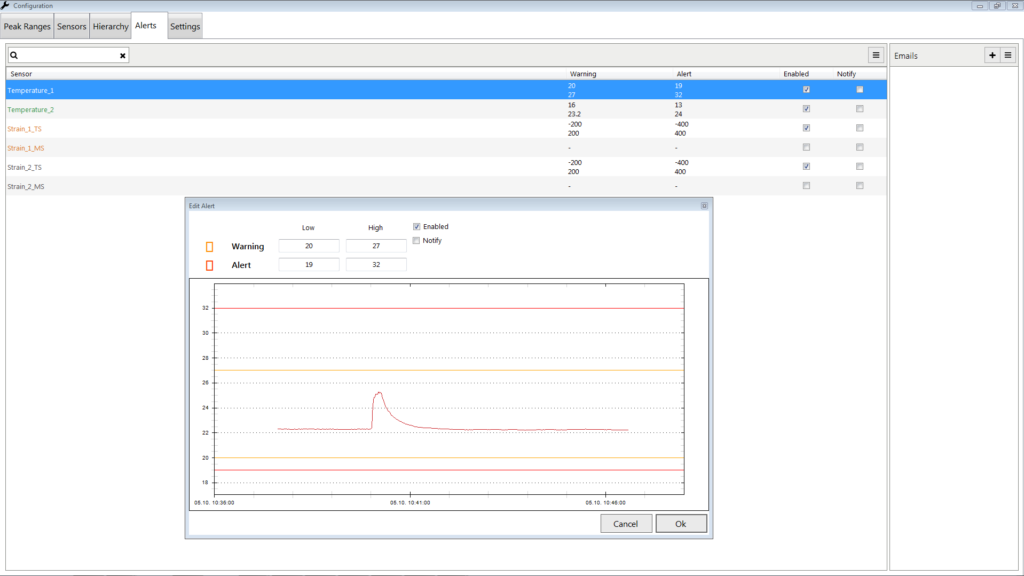
Task: Click the Configuration wrench icon
Action: click(x=5, y=5)
